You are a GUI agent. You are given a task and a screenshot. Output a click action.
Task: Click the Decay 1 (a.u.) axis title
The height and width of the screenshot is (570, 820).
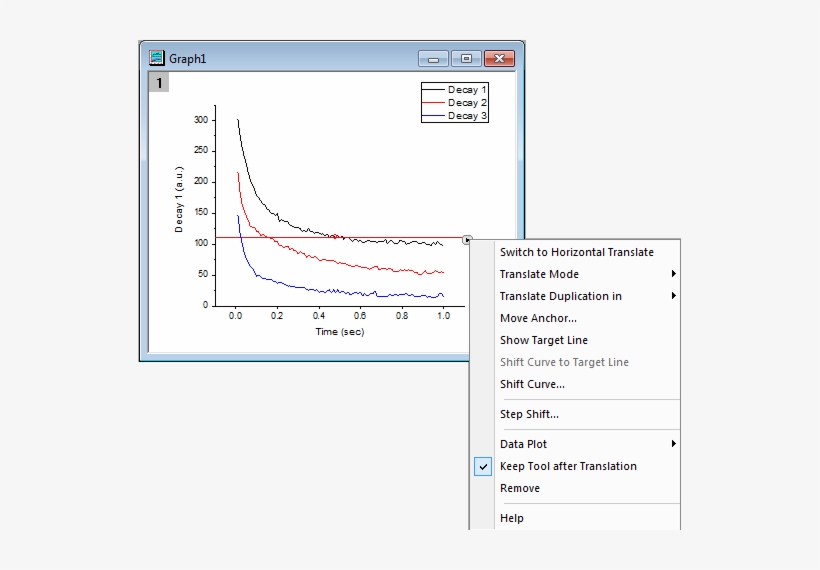coord(179,199)
